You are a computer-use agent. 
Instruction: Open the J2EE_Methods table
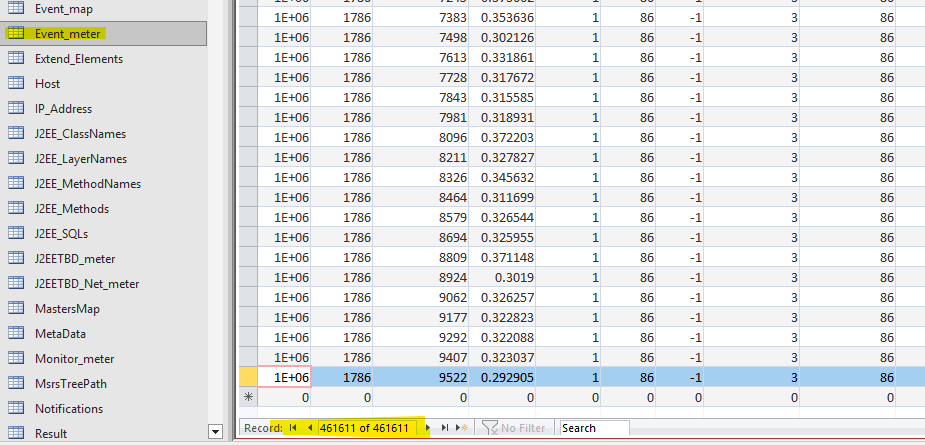click(104, 209)
